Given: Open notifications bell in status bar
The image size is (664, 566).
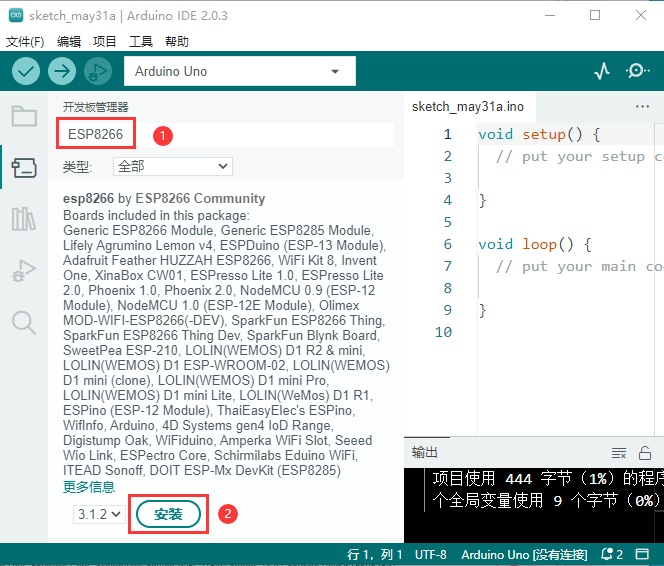Looking at the screenshot, I should (x=612, y=554).
